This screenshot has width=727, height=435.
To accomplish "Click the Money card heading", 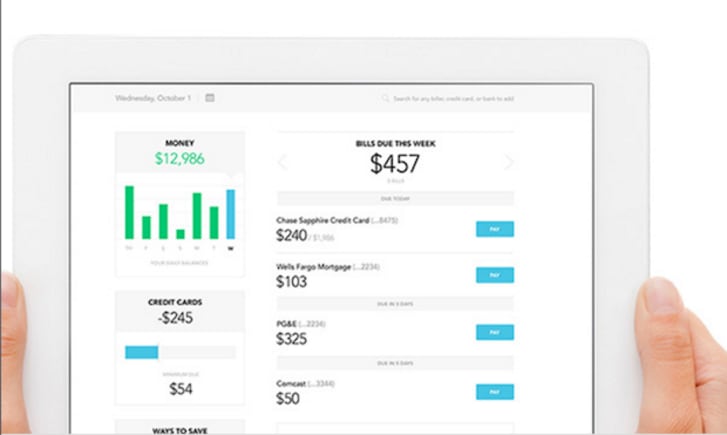I will pyautogui.click(x=180, y=143).
